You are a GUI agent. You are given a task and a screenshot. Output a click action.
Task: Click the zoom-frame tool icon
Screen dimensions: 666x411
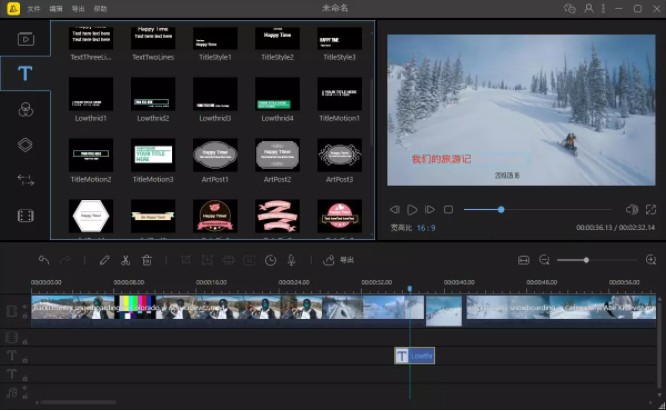tap(207, 260)
